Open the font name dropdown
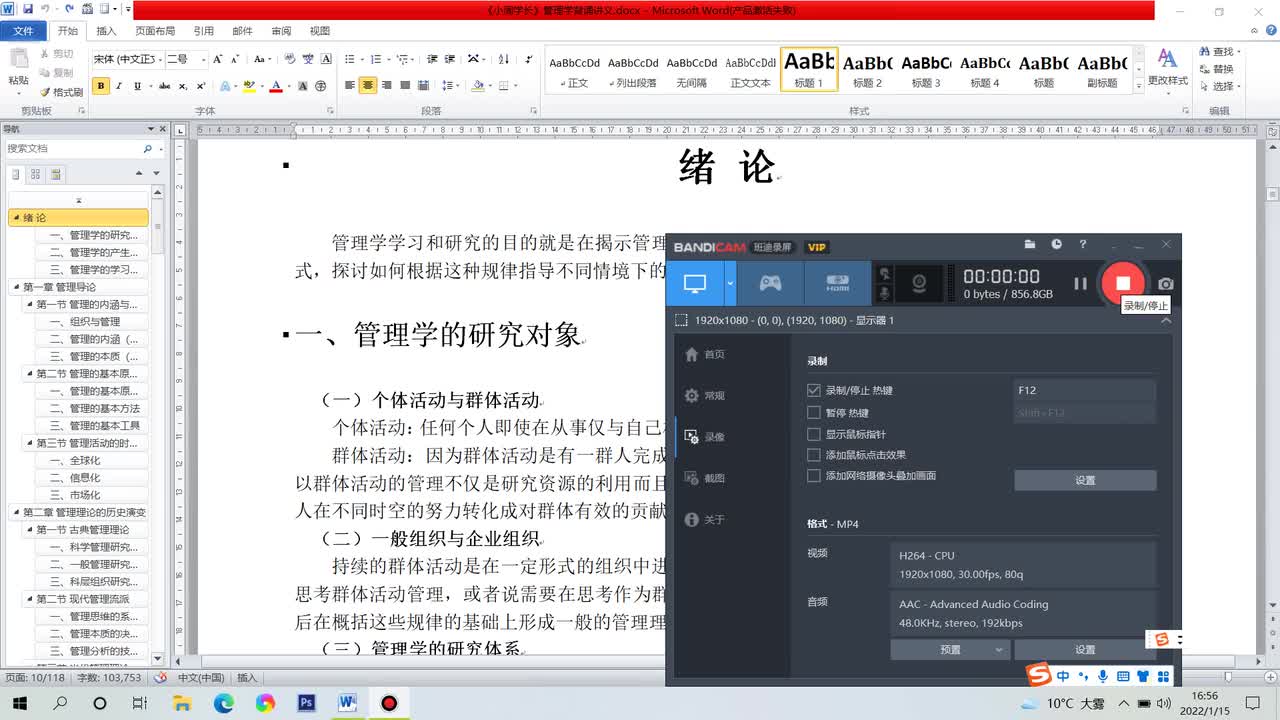The height and width of the screenshot is (720, 1280). tap(159, 59)
